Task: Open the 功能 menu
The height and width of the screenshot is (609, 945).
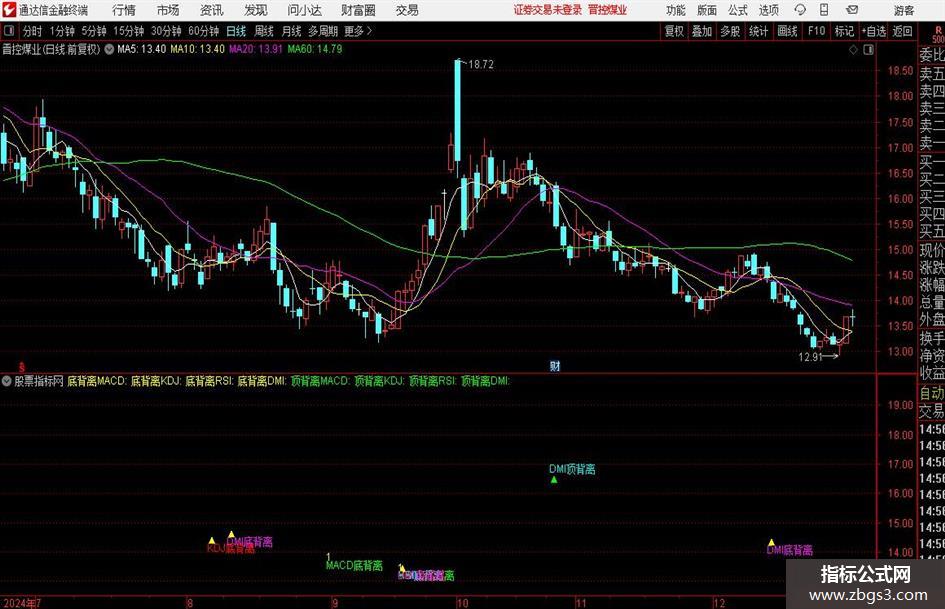Action: point(676,10)
